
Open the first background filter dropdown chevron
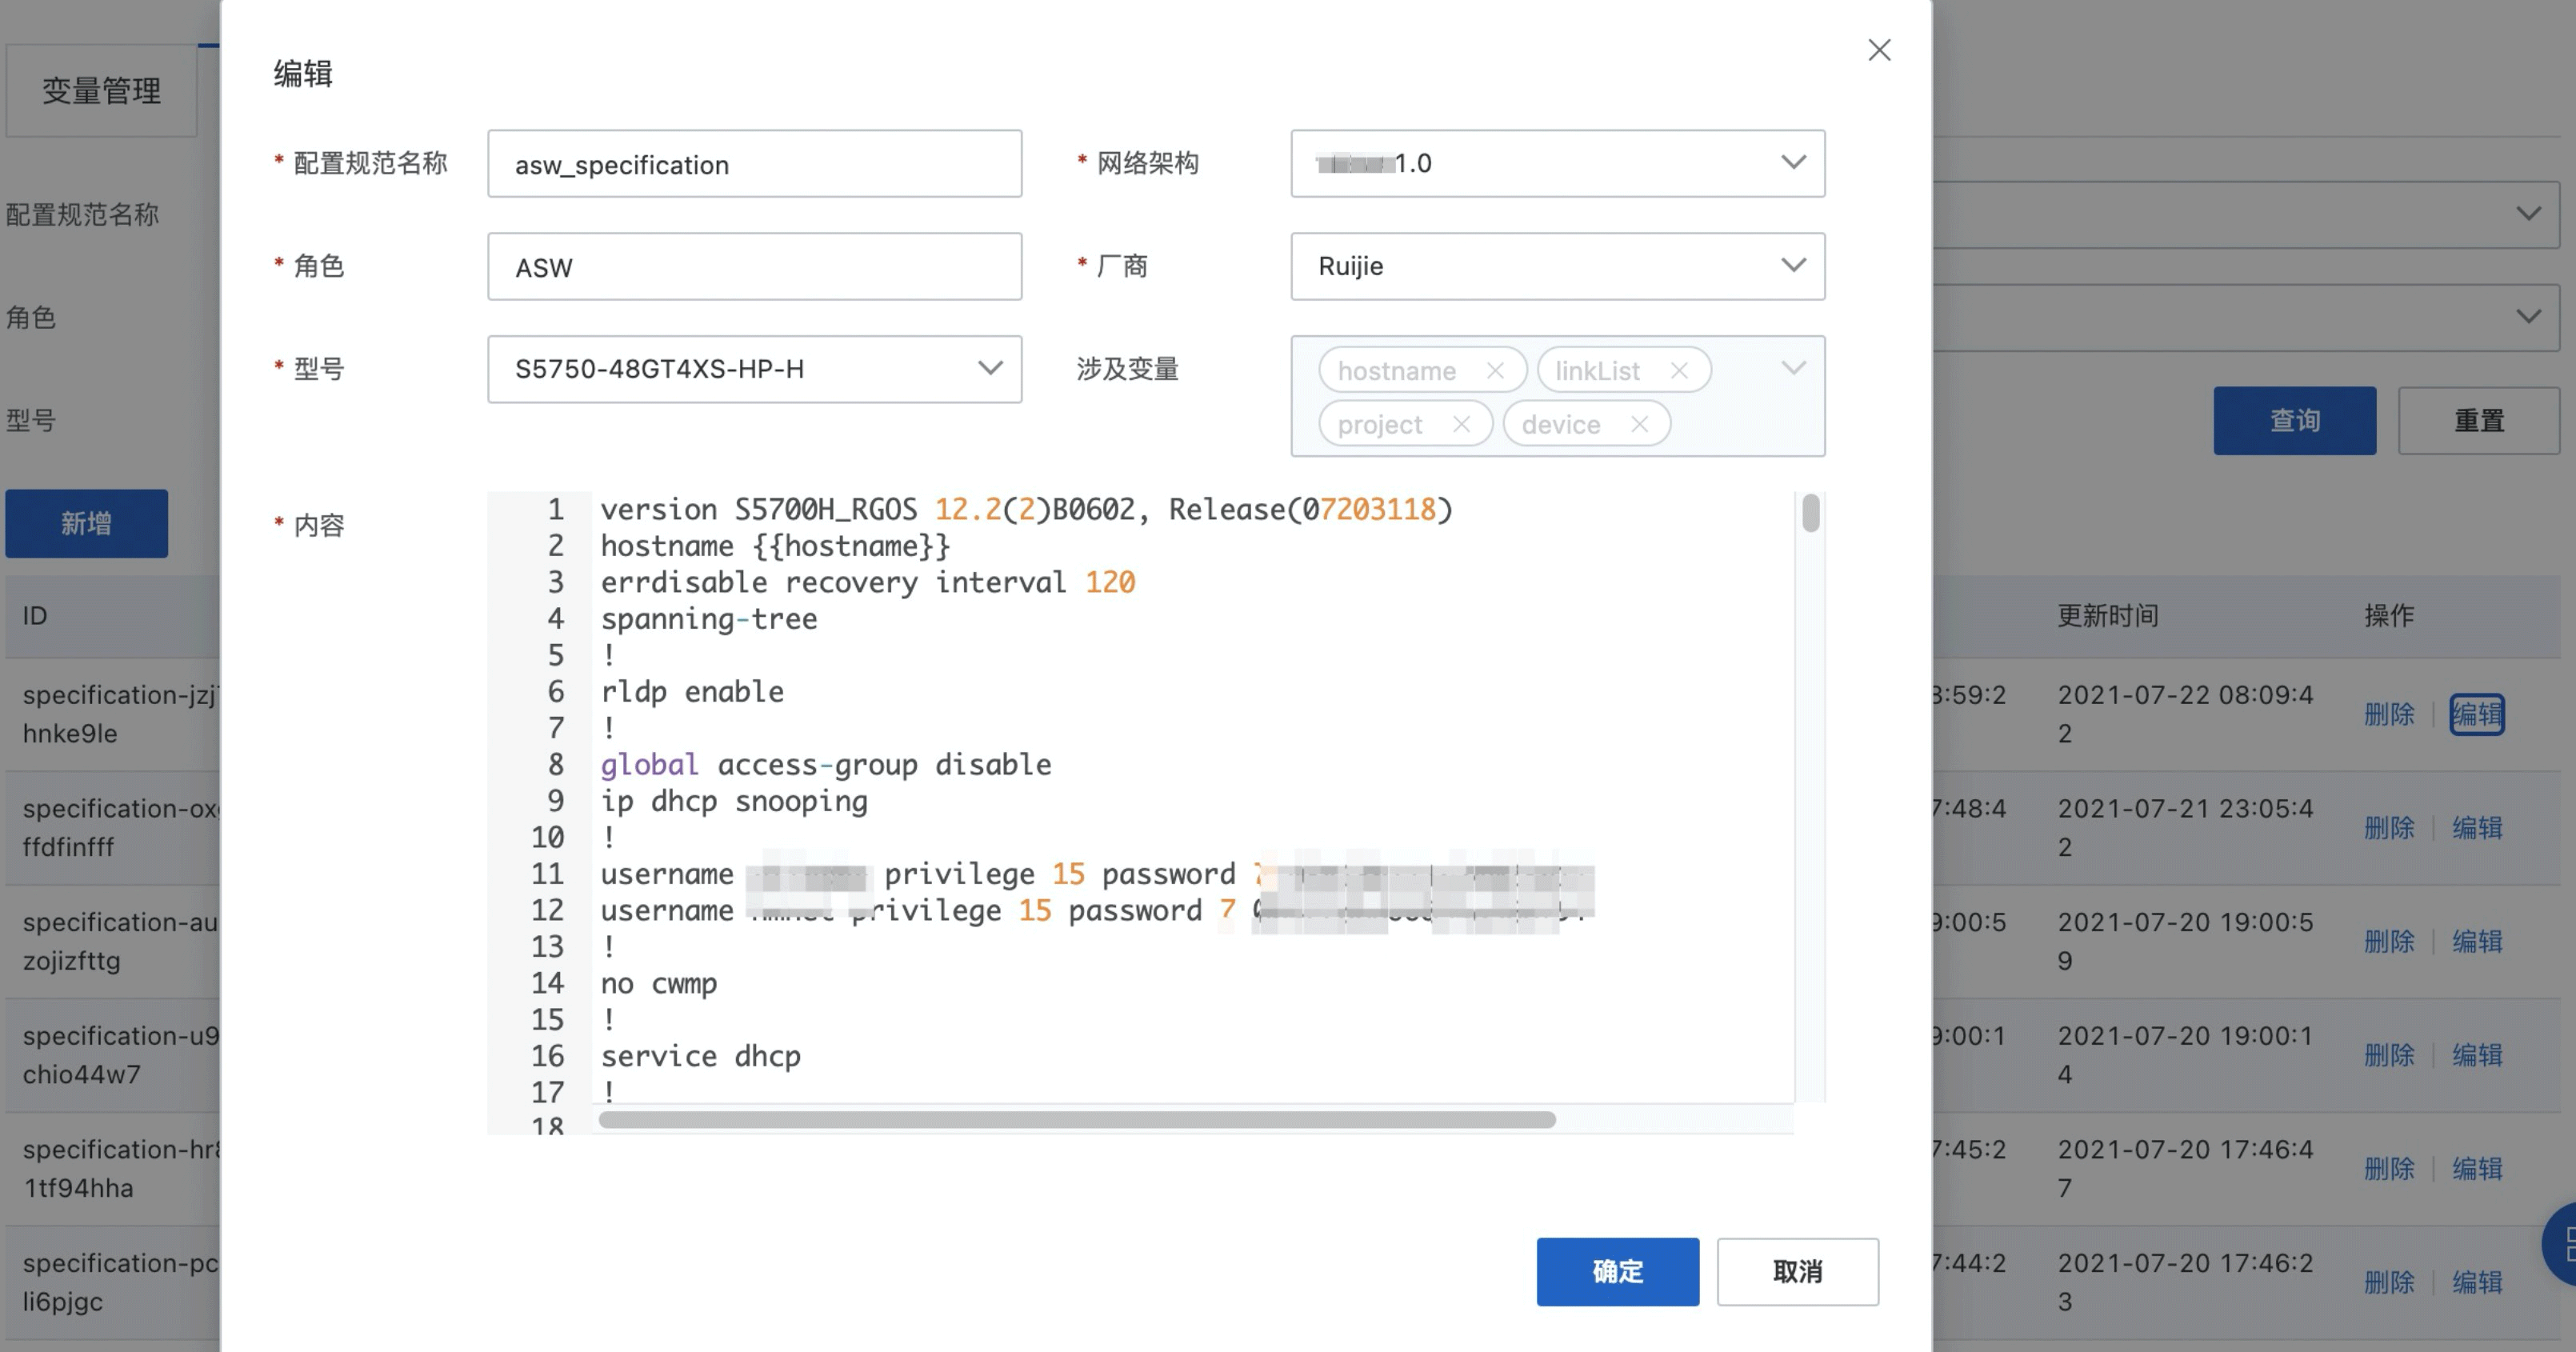(x=2528, y=213)
